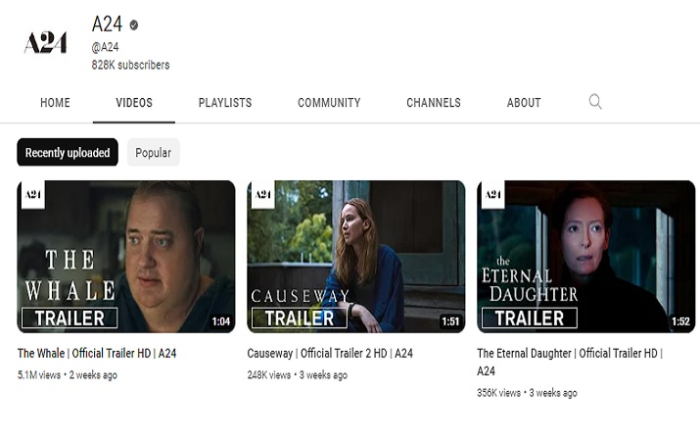Click the 1:52 duration badge on Eternal Daughter
The height and width of the screenshot is (441, 700).
[680, 321]
